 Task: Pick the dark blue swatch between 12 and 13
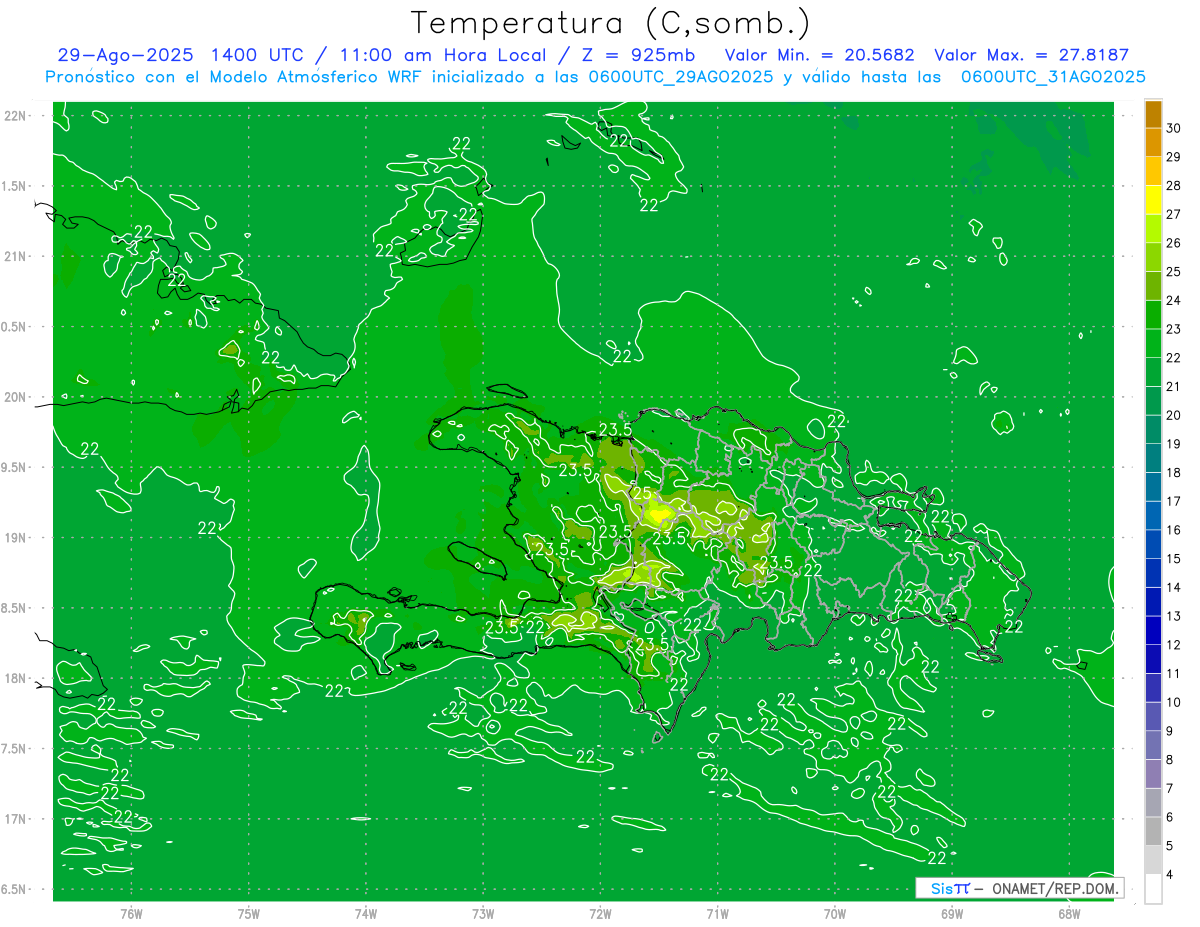[x=1153, y=630]
